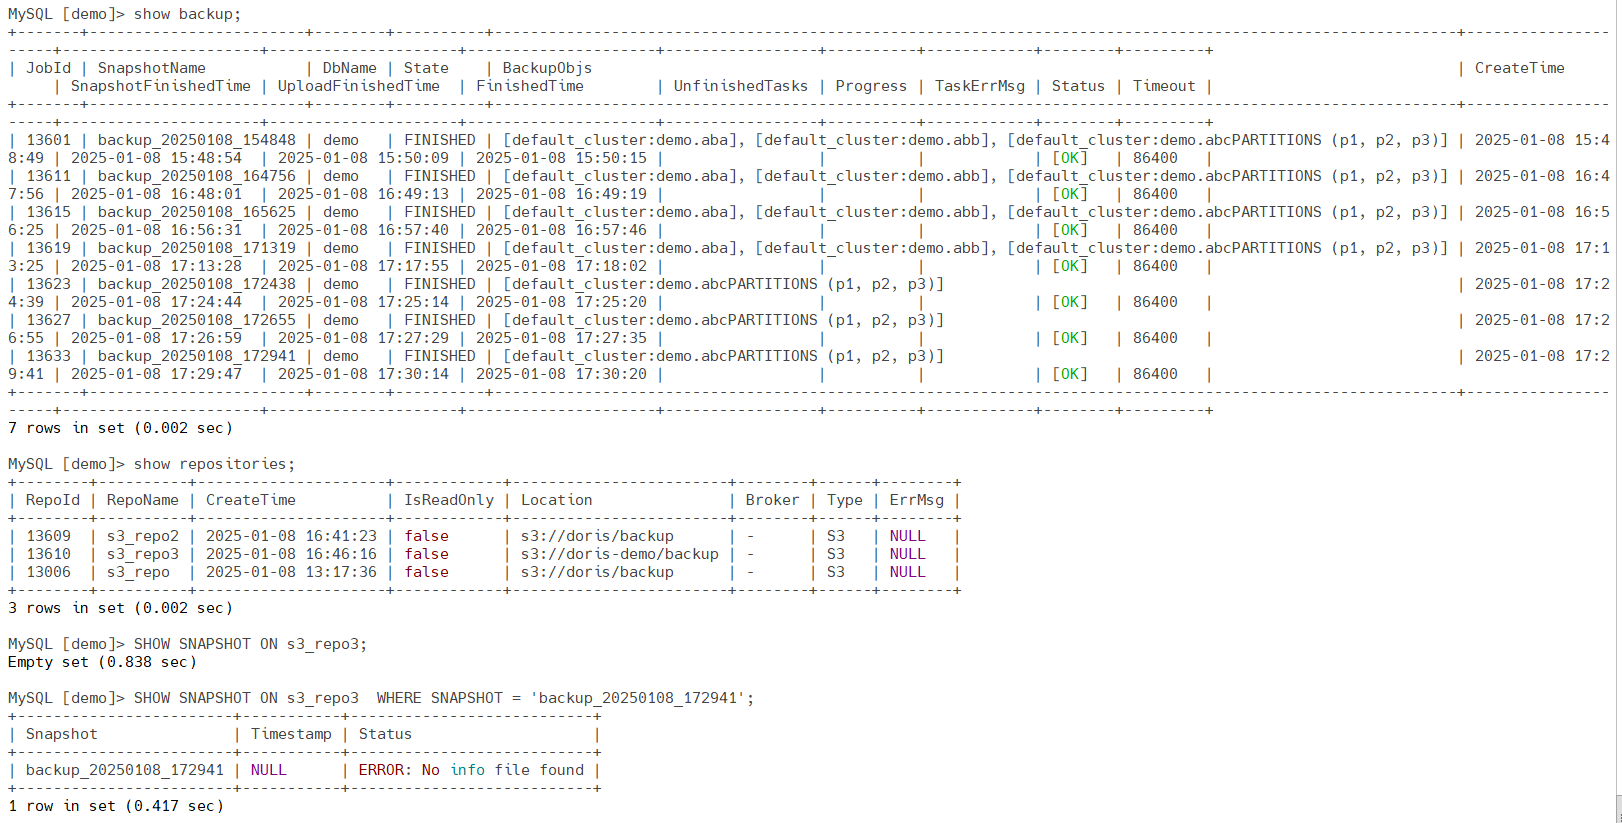Click the Progress column header
The width and height of the screenshot is (1622, 823).
pos(871,86)
